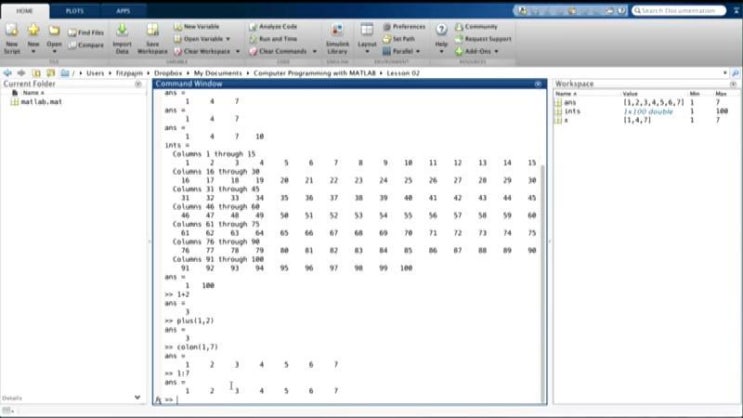Click the fx function browser icon

(158, 400)
